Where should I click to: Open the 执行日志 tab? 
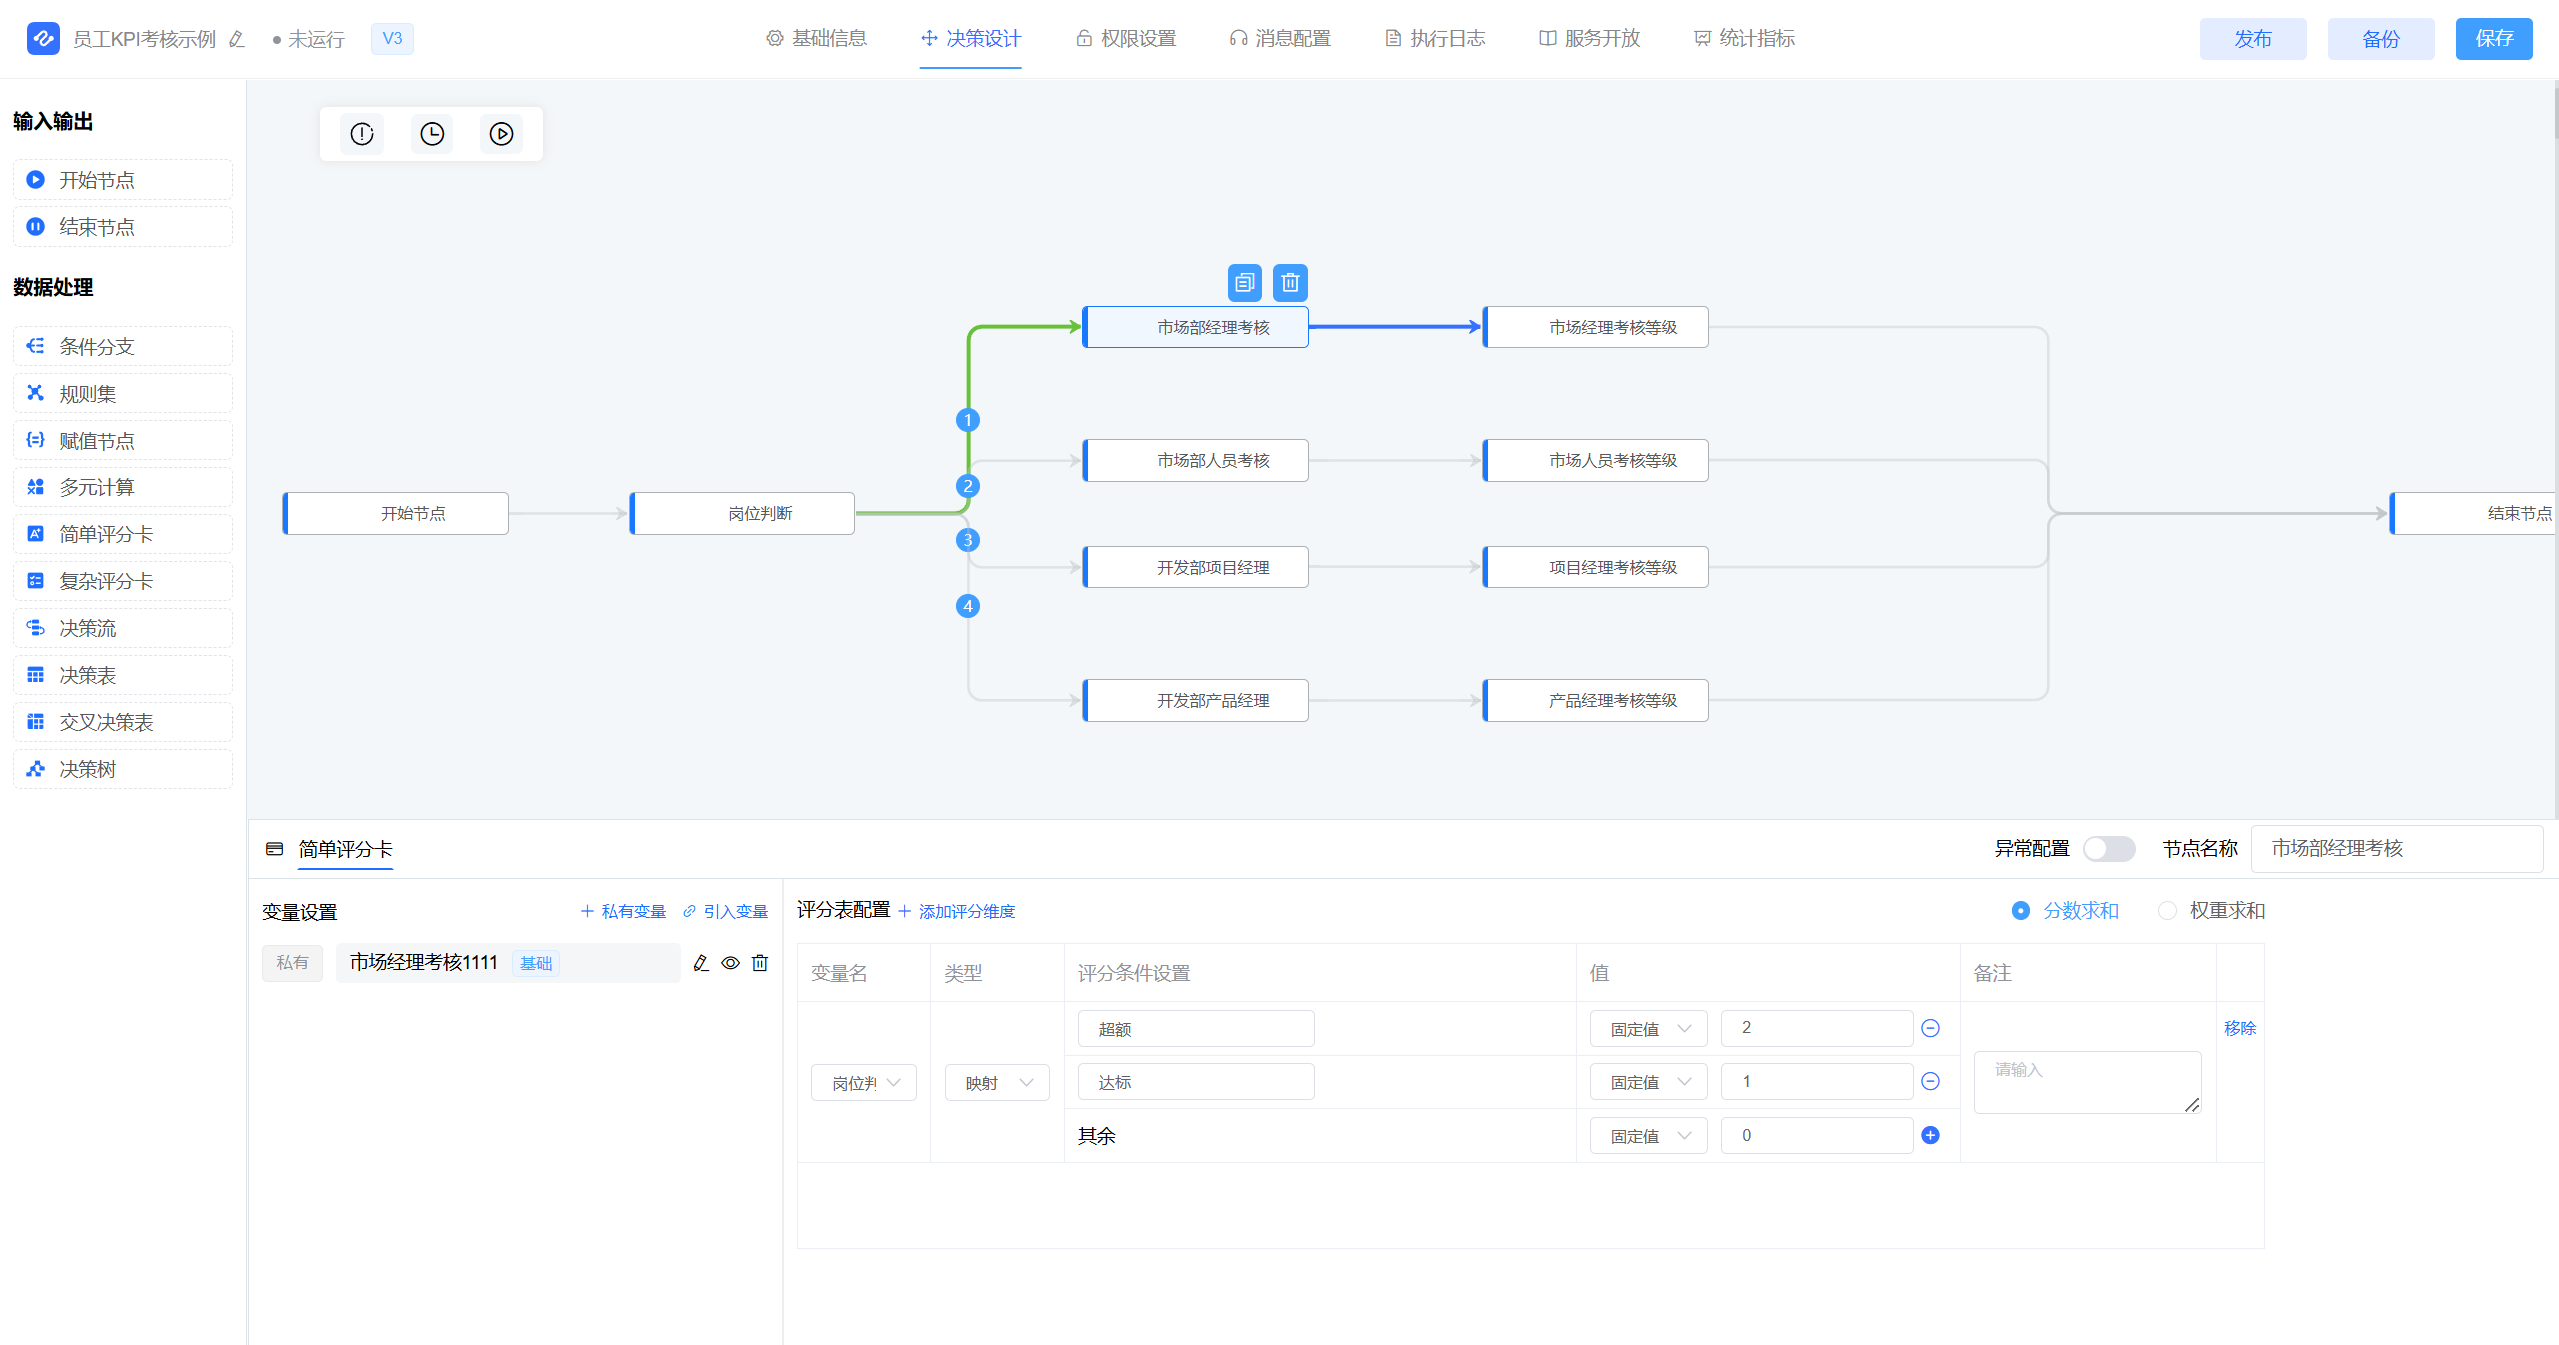pyautogui.click(x=1435, y=38)
